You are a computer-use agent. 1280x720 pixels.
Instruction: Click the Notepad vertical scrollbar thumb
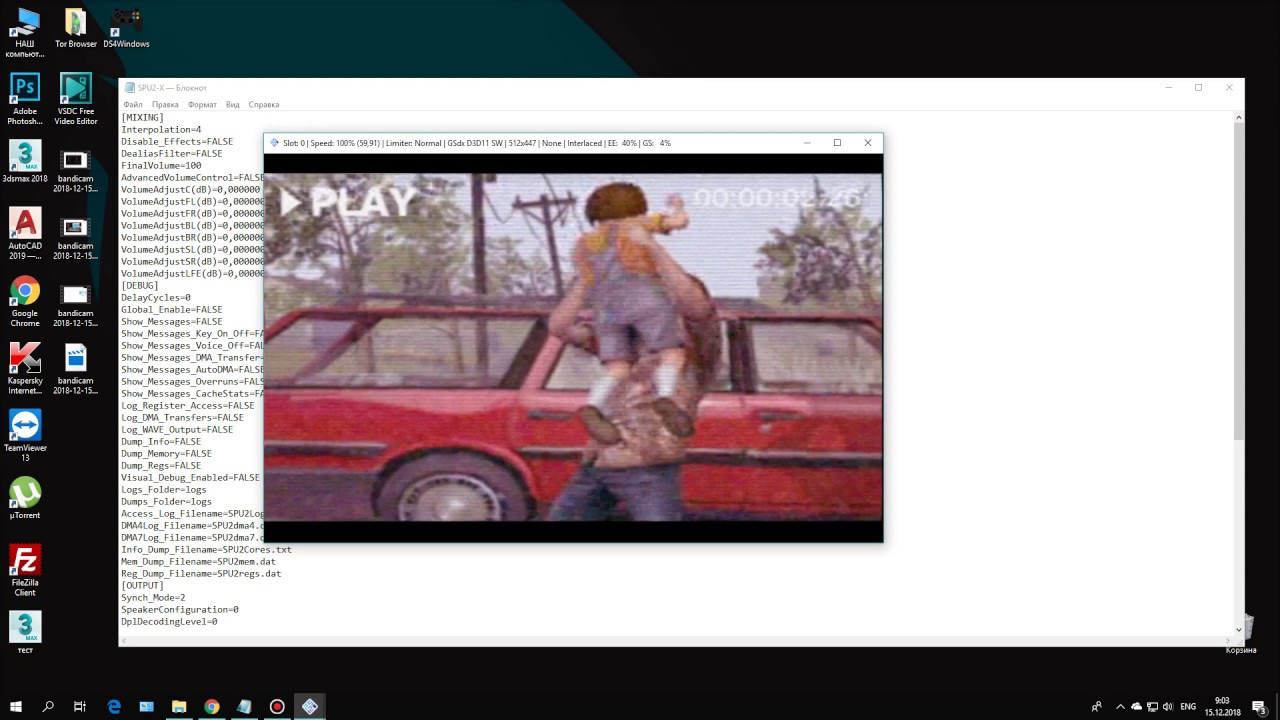coord(1239,282)
